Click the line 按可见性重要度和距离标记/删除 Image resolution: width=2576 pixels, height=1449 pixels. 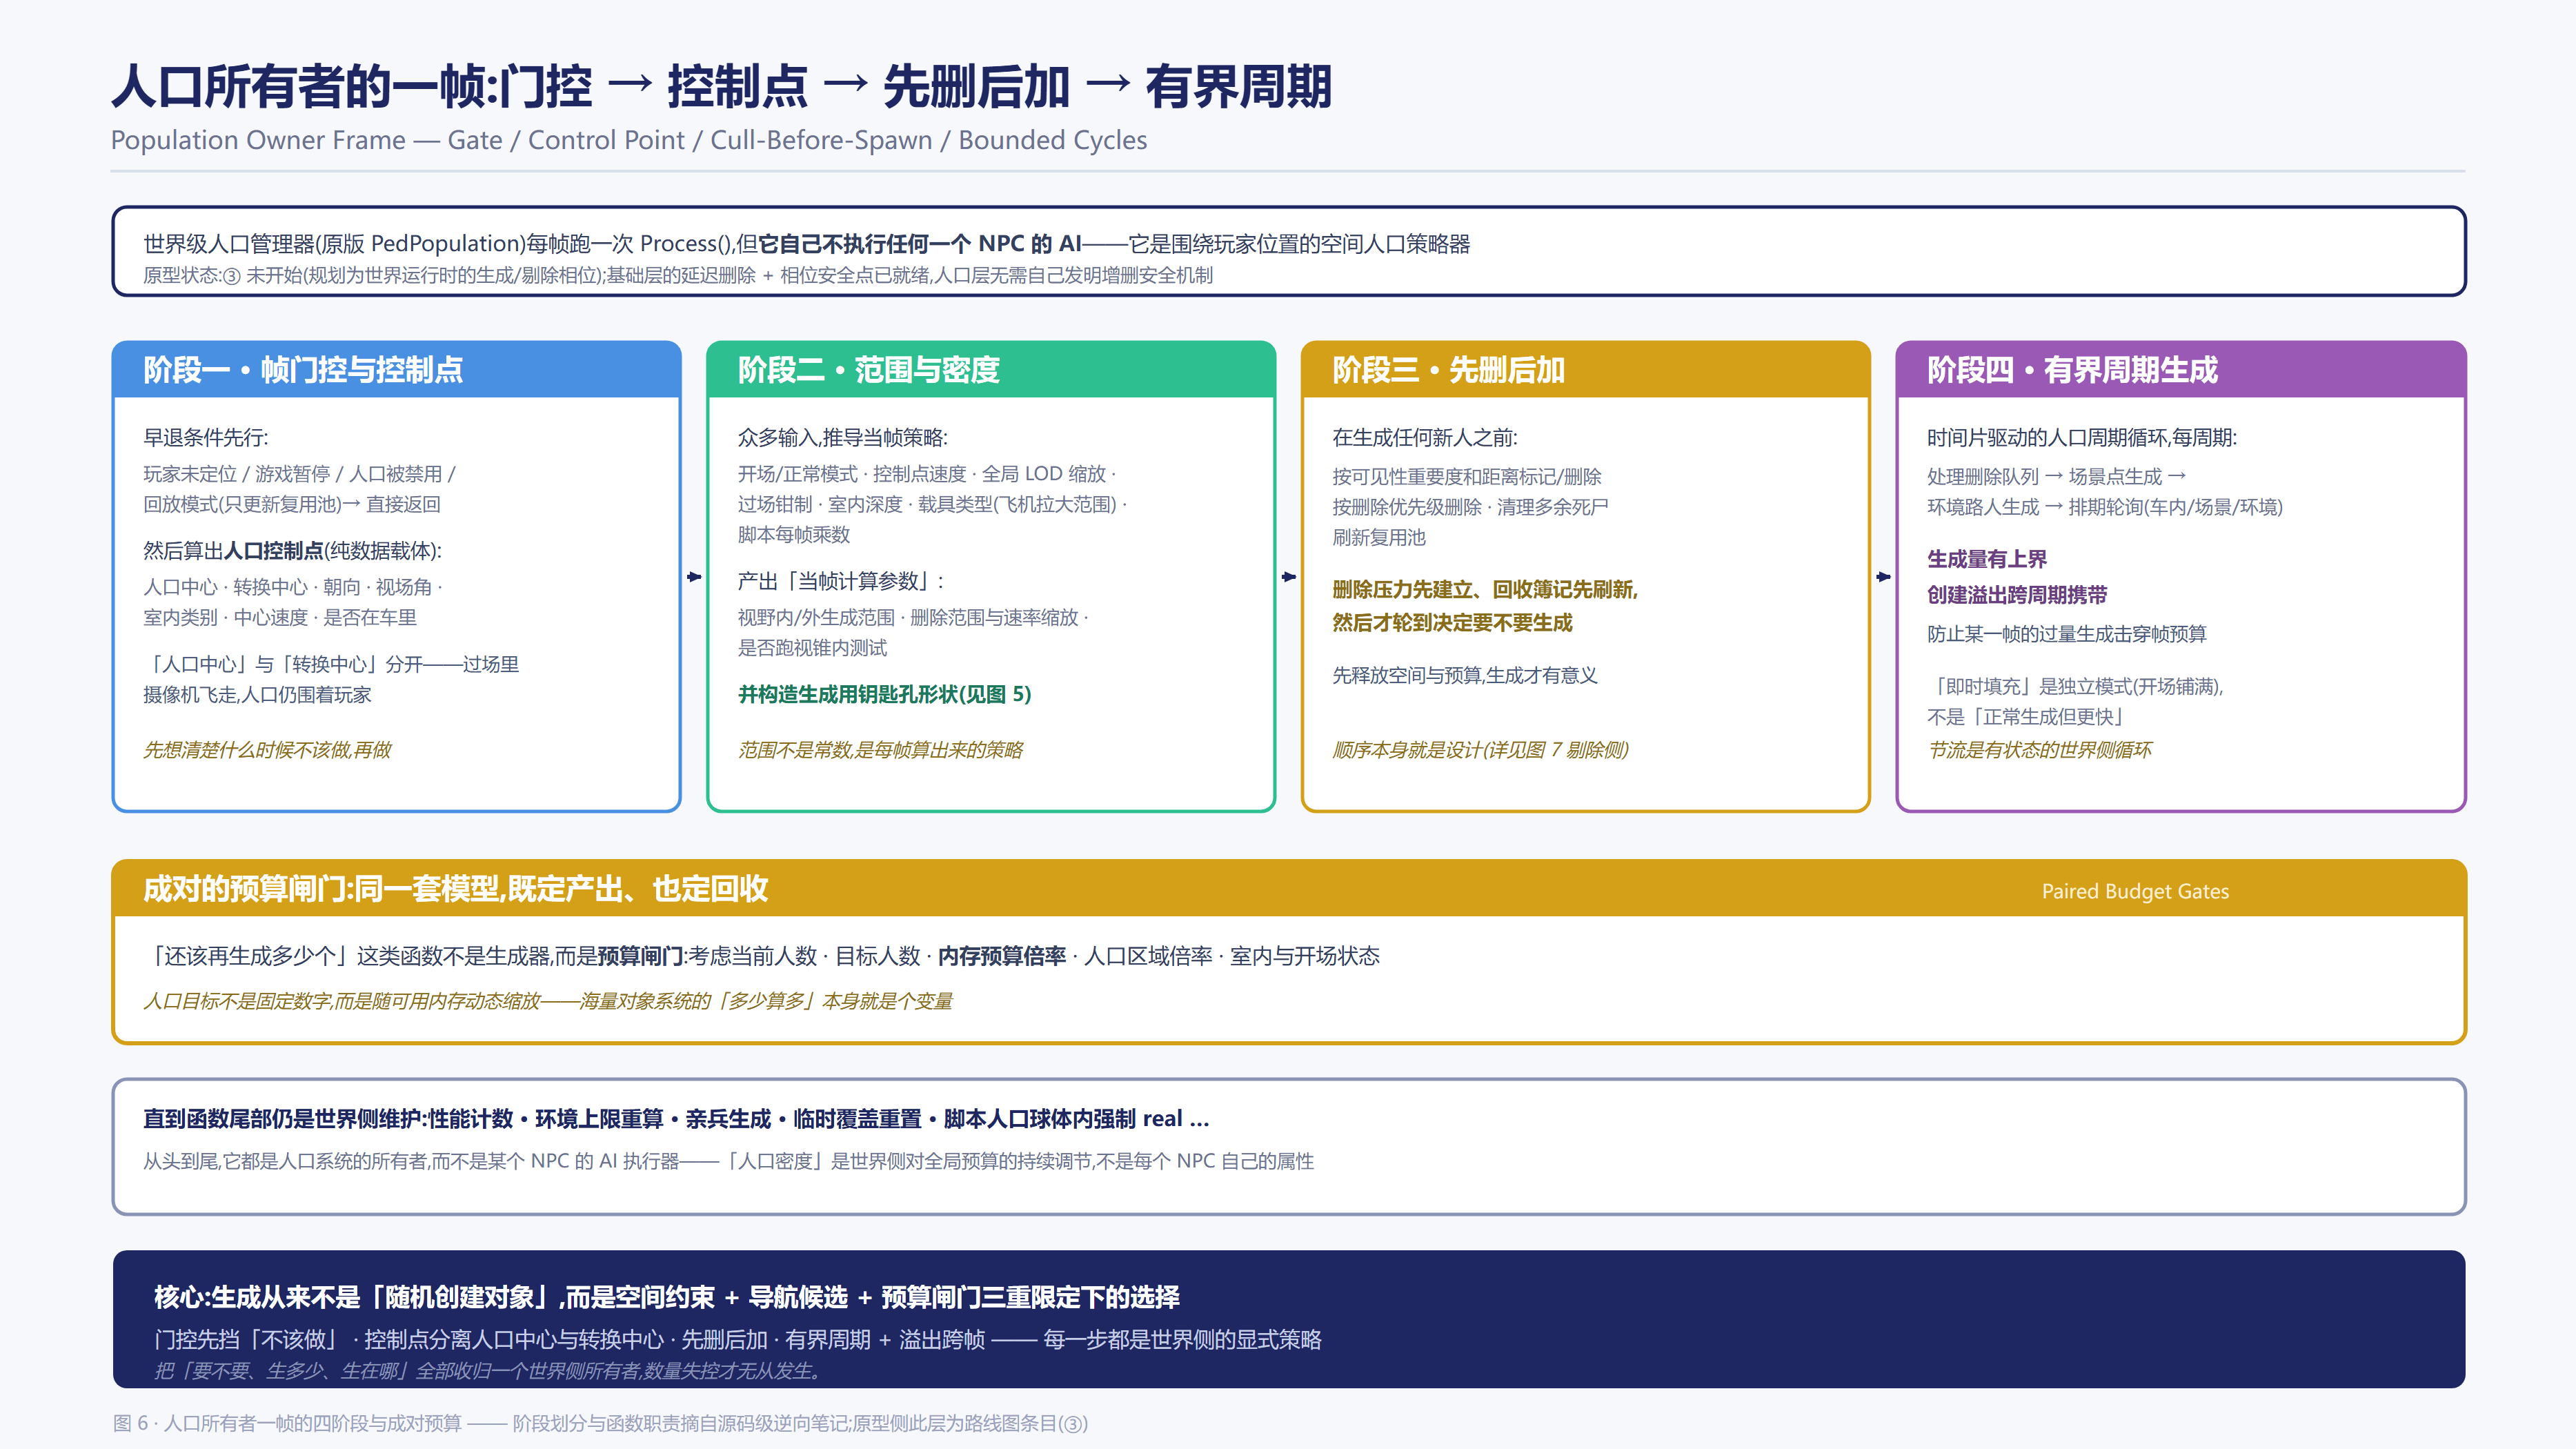pos(1467,477)
